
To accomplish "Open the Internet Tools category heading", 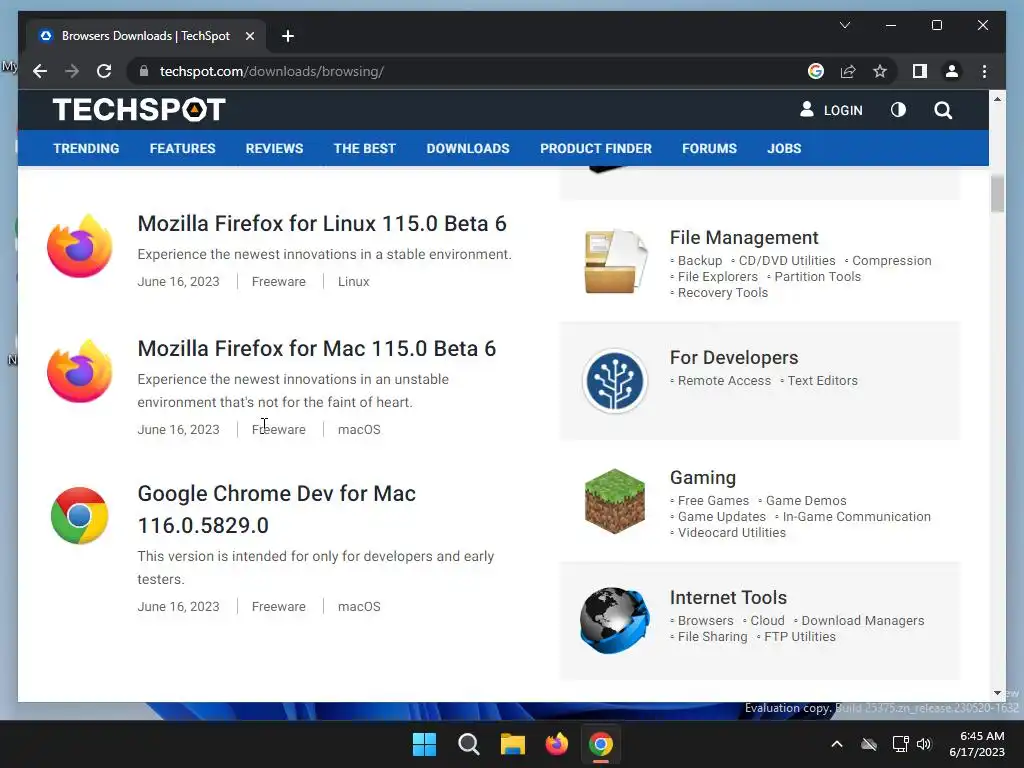I will tap(728, 598).
